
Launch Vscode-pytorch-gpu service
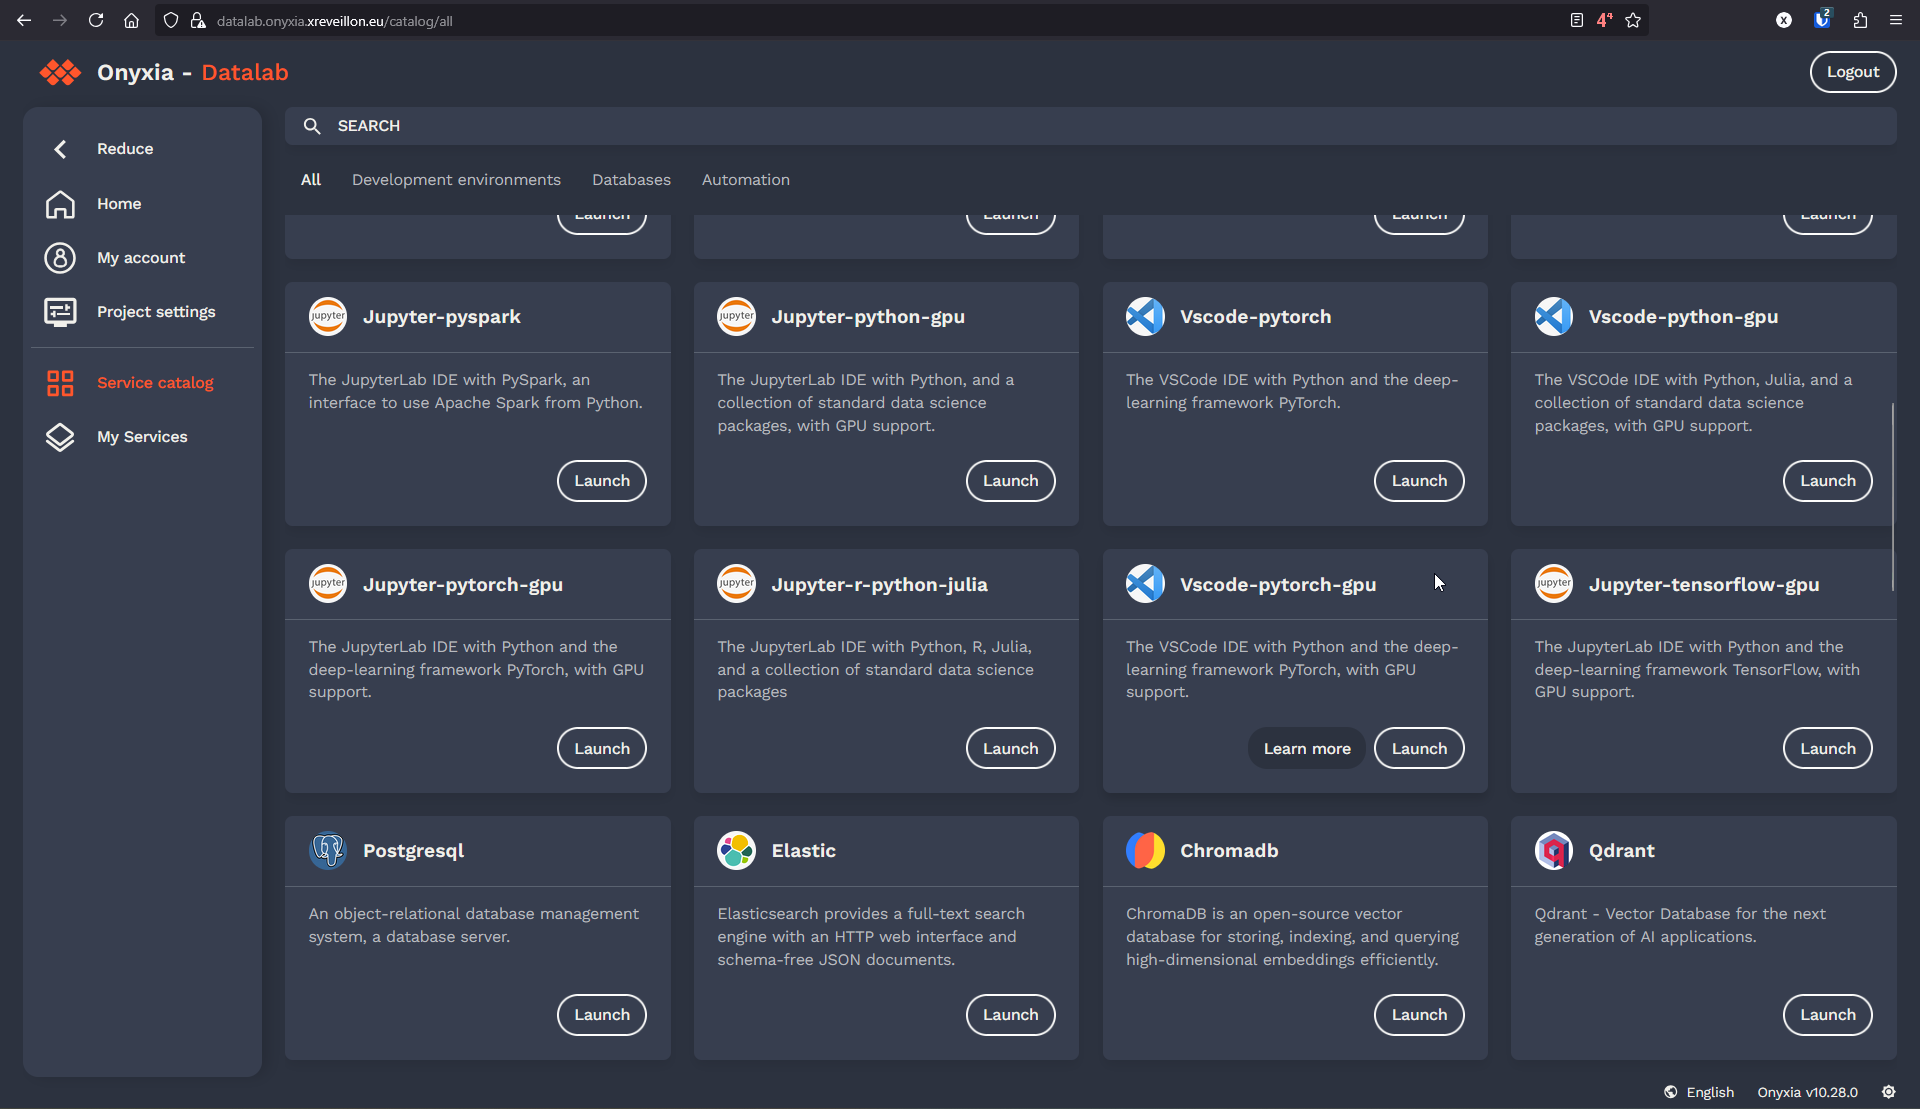[x=1418, y=748]
